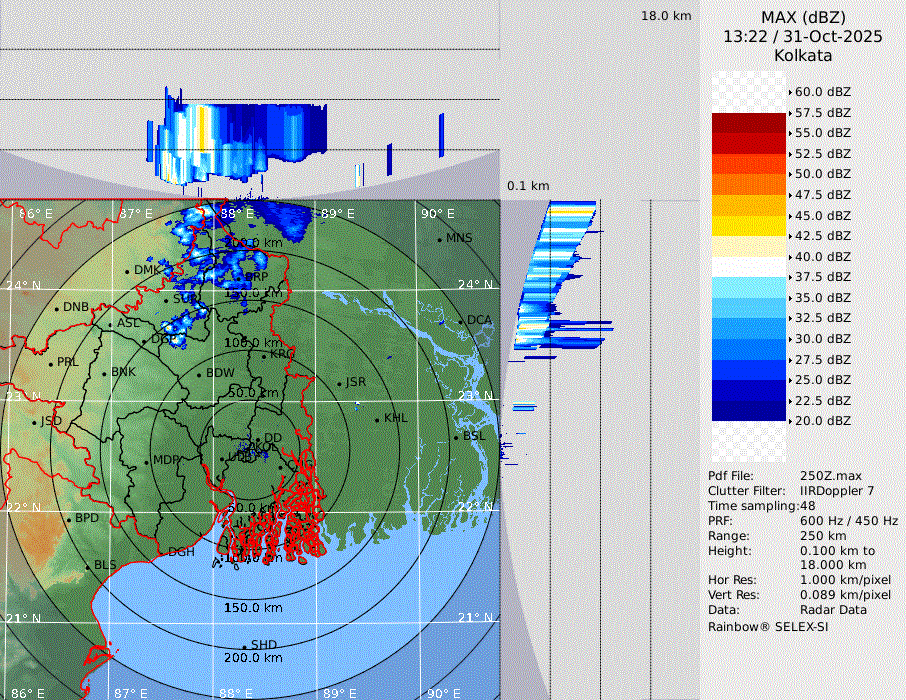
Task: Select the KHL station marker
Action: tap(377, 418)
